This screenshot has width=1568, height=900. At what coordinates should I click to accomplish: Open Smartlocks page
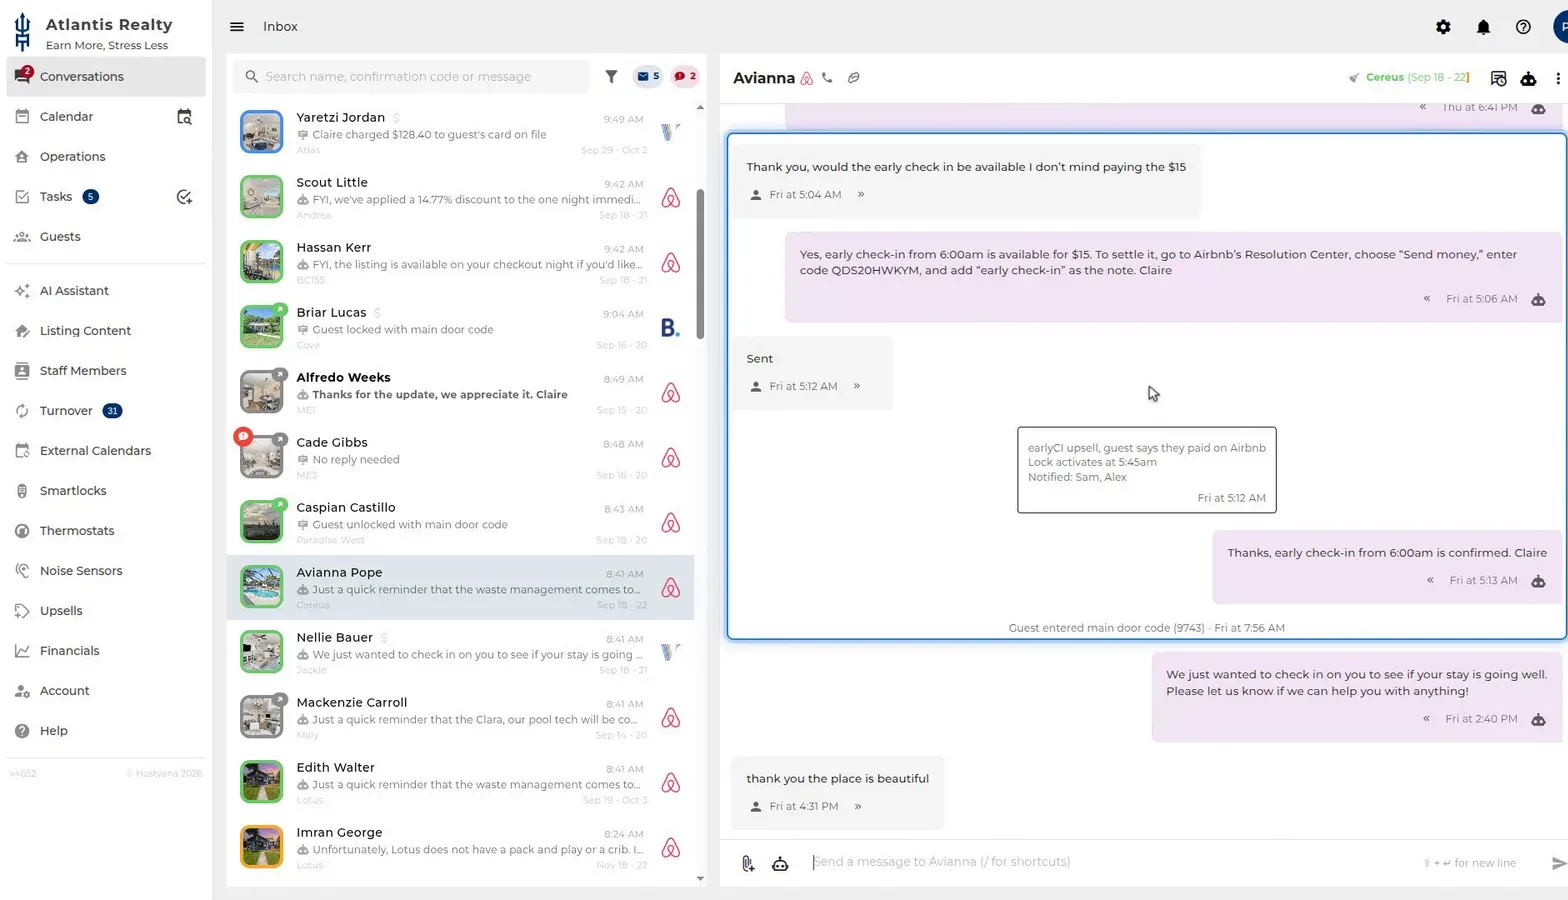[x=106, y=491]
